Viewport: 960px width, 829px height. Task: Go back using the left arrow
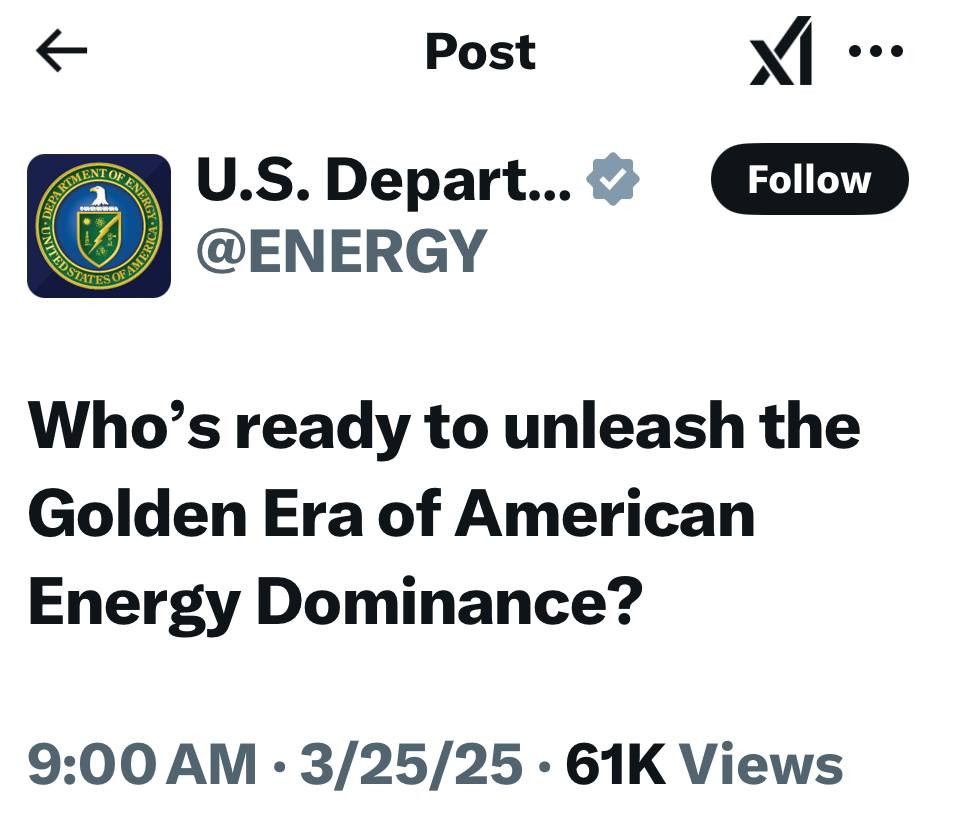click(61, 51)
